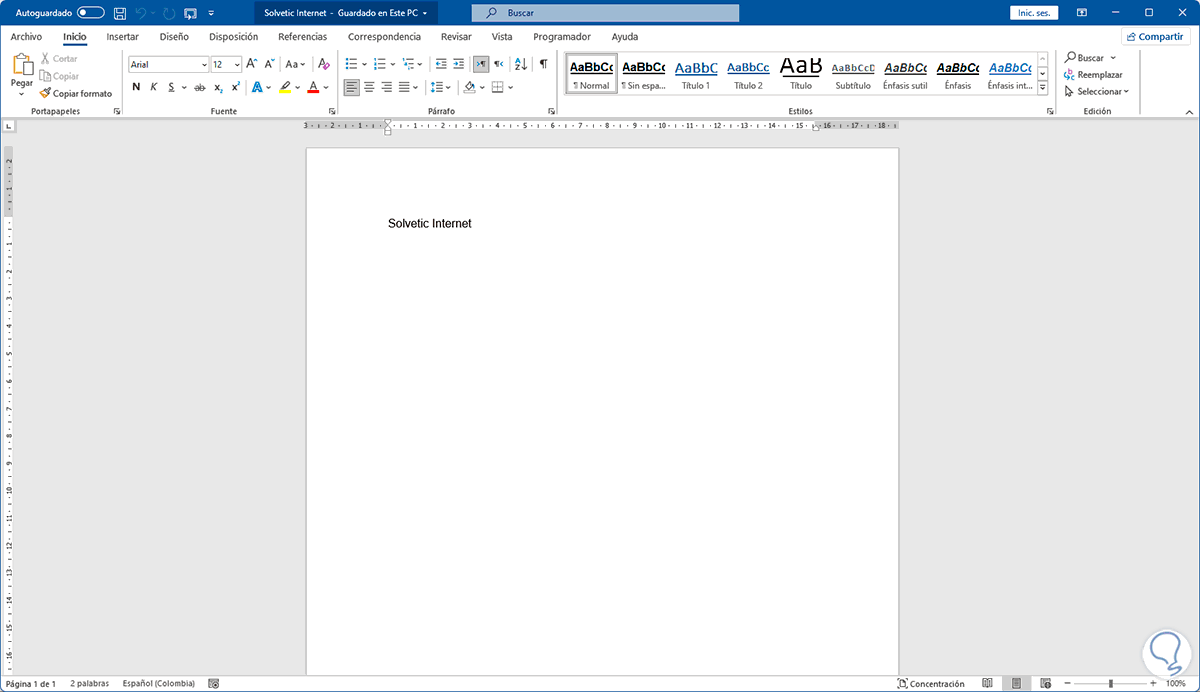Image resolution: width=1200 pixels, height=692 pixels.
Task: Expand the Estilos gallery more arrow
Action: 1043,88
